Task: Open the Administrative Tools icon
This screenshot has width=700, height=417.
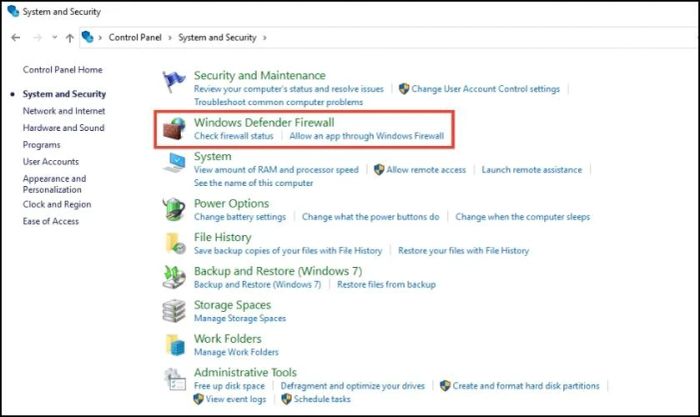Action: click(175, 379)
